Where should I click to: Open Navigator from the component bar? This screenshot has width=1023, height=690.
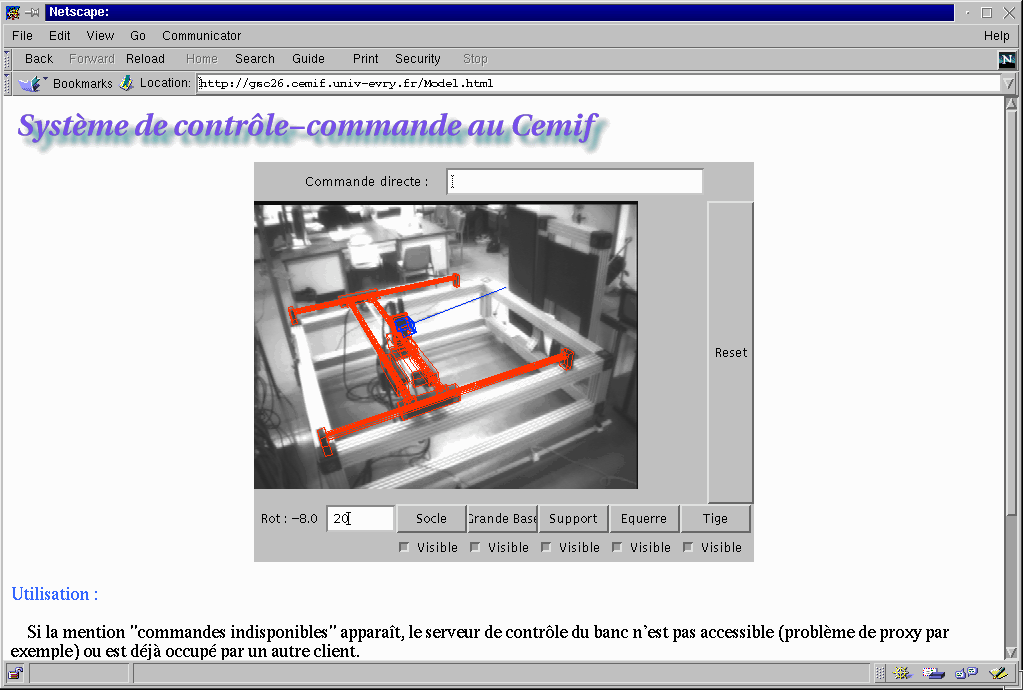pos(901,673)
